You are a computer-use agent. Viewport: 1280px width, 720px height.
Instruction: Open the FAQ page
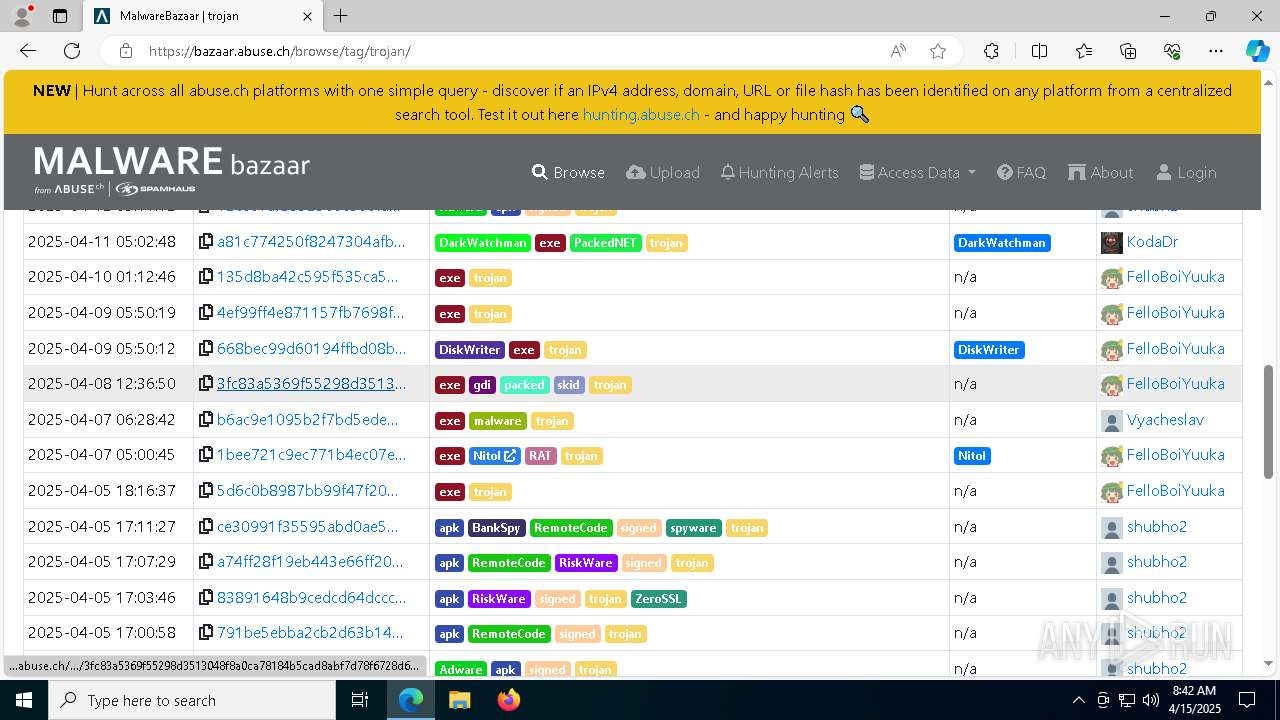[1021, 172]
